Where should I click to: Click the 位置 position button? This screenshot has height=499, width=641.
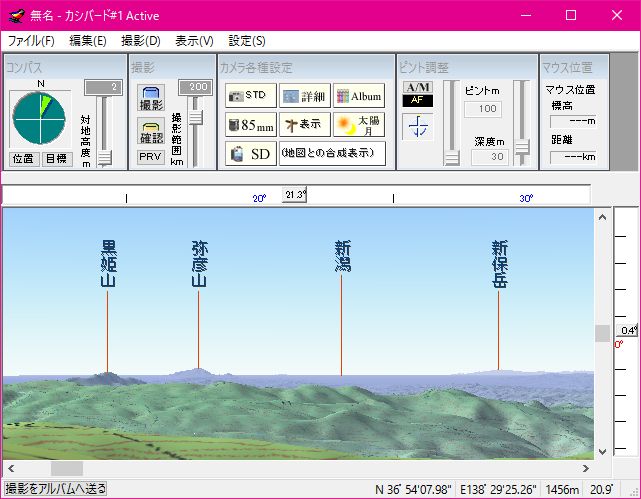click(x=24, y=159)
